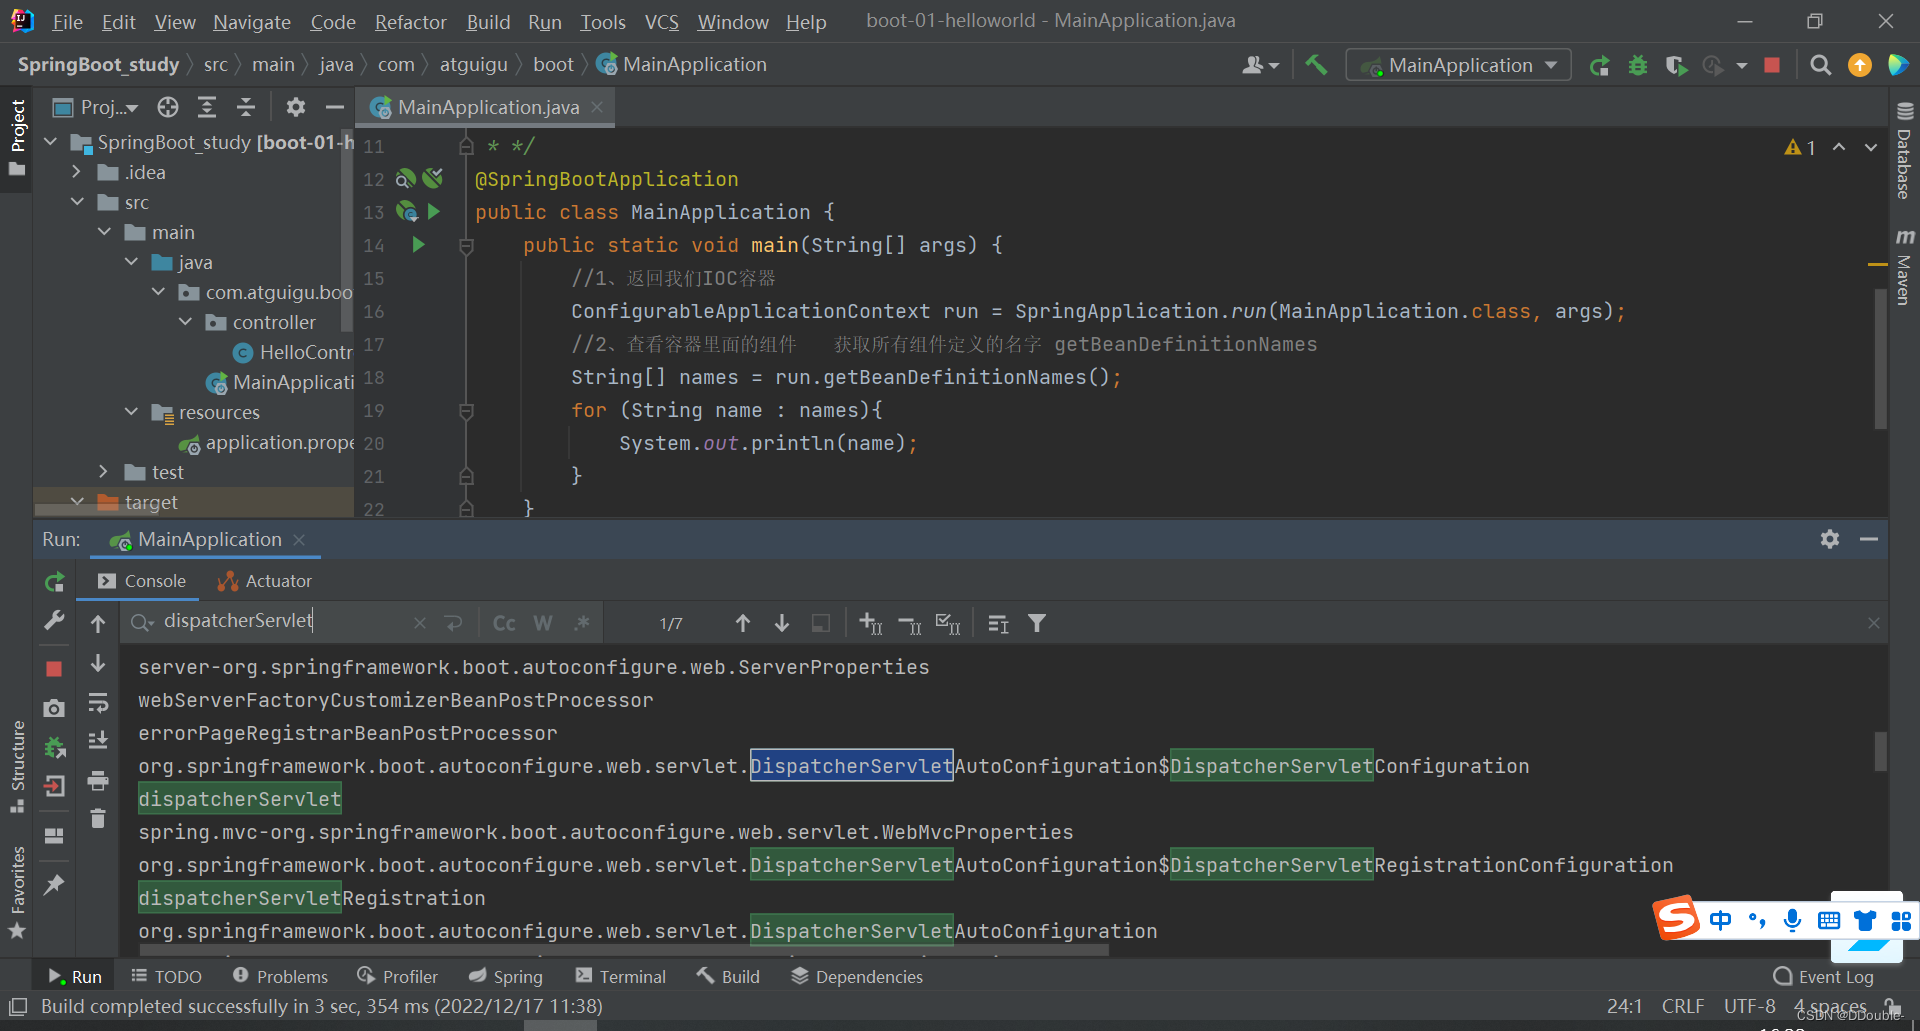
Task: Open the File menu
Action: point(67,22)
